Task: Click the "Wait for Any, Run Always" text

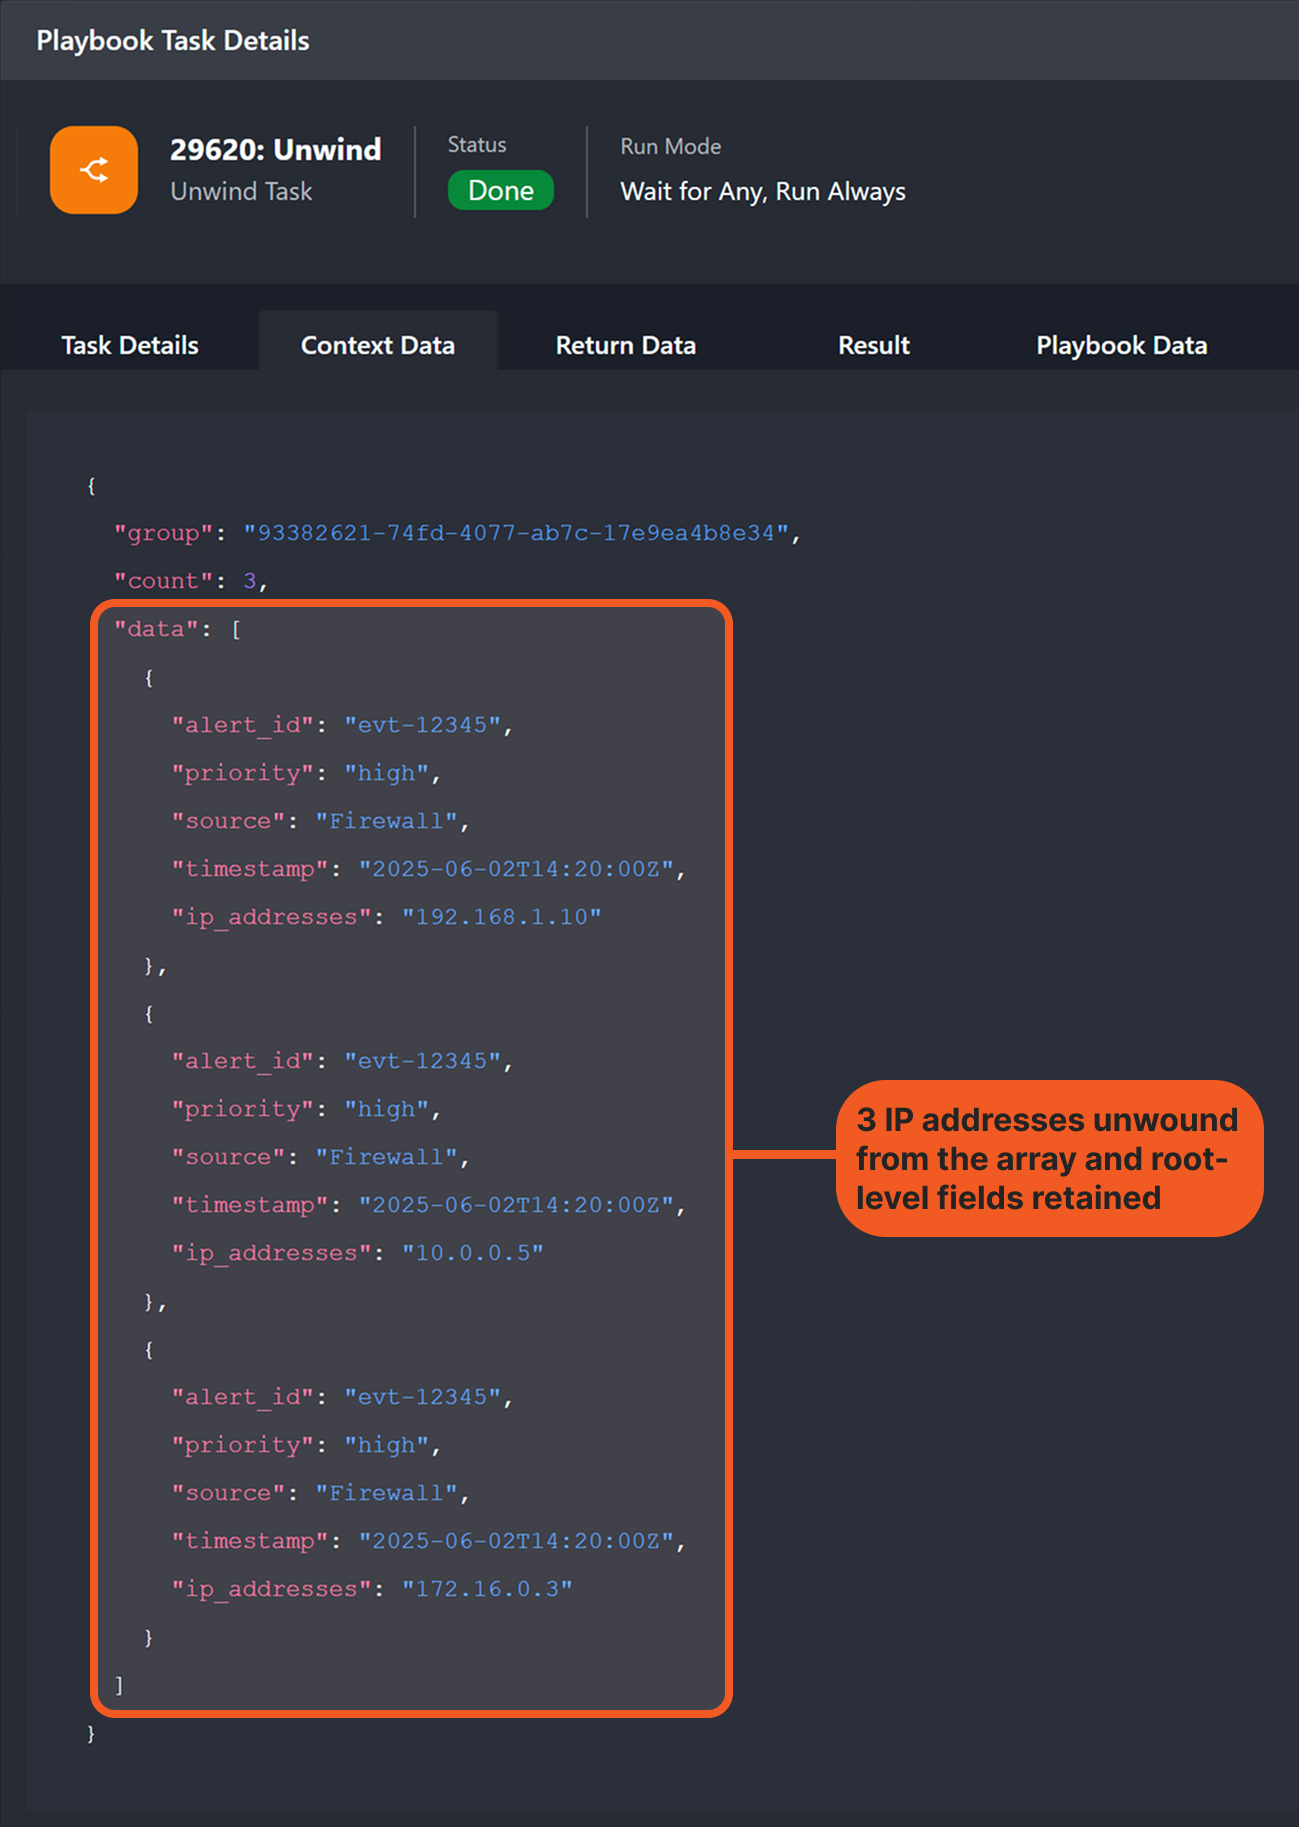Action: (x=762, y=191)
